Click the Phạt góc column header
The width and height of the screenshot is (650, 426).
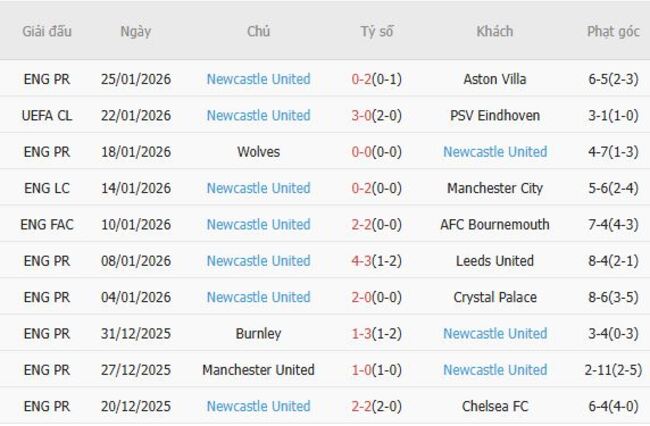613,31
